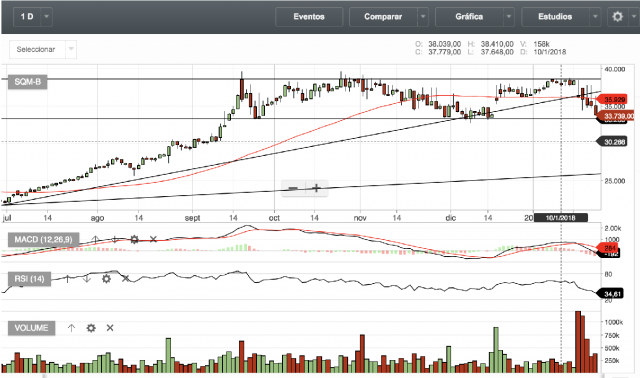This screenshot has width=640, height=378.
Task: Expand the Comparar dropdown arrow
Action: coord(423,17)
